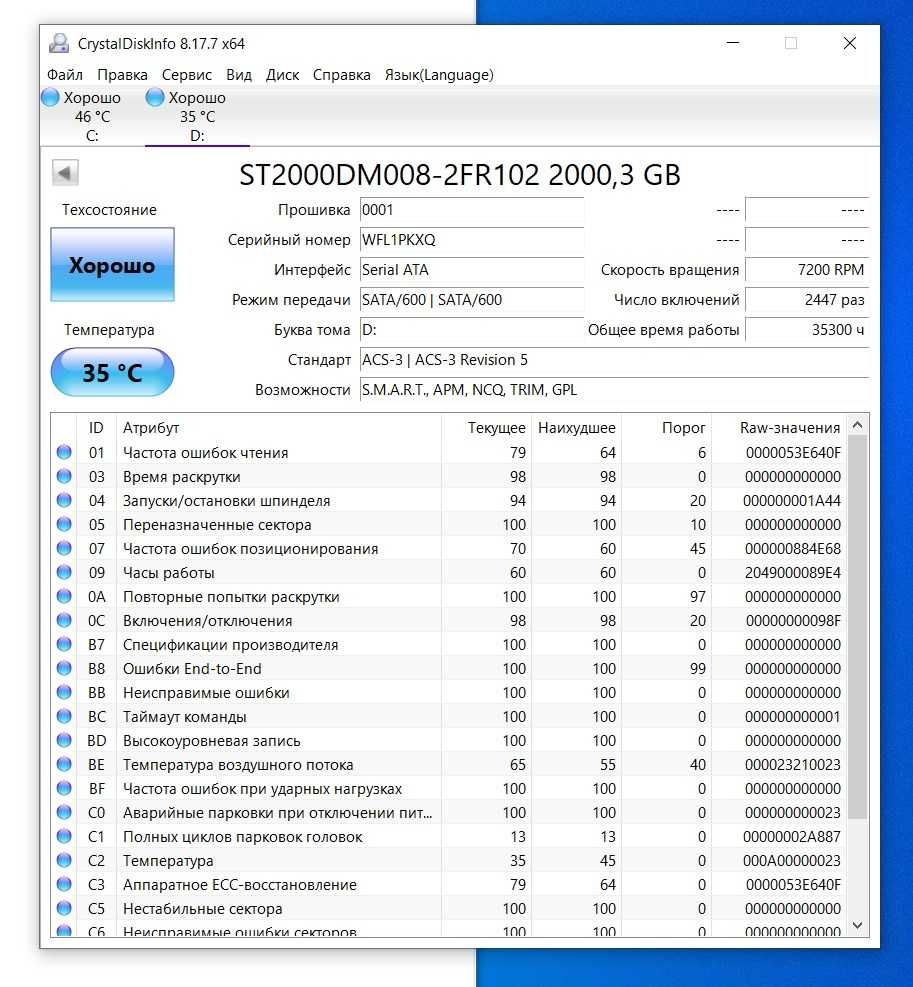Click the Текущее column header
The width and height of the screenshot is (913, 987).
[496, 427]
